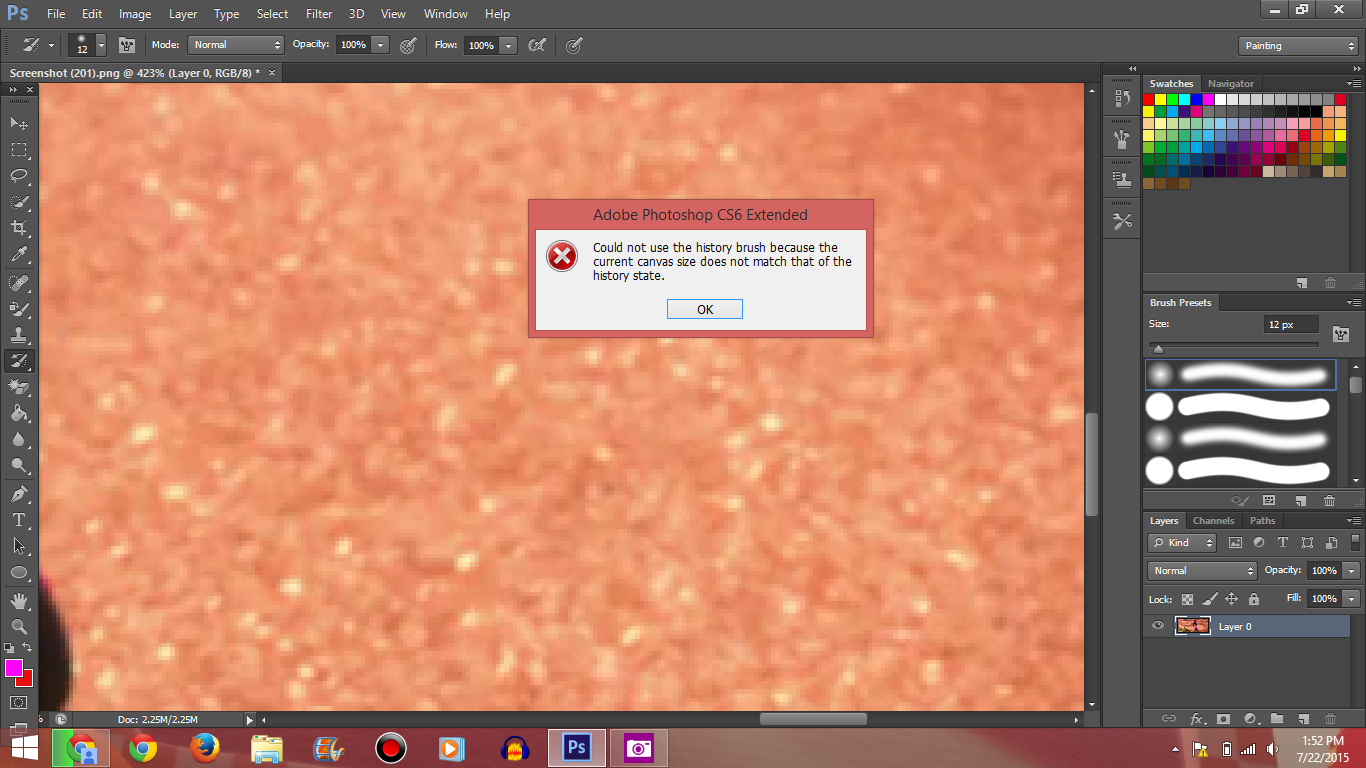The image size is (1366, 768).
Task: Open the Layer menu
Action: click(183, 14)
